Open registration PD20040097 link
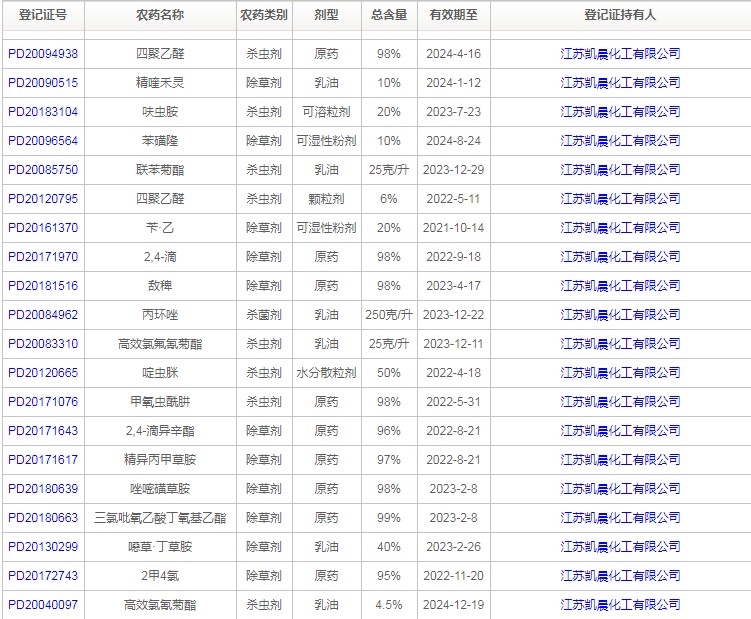The width and height of the screenshot is (751, 619). 43,605
